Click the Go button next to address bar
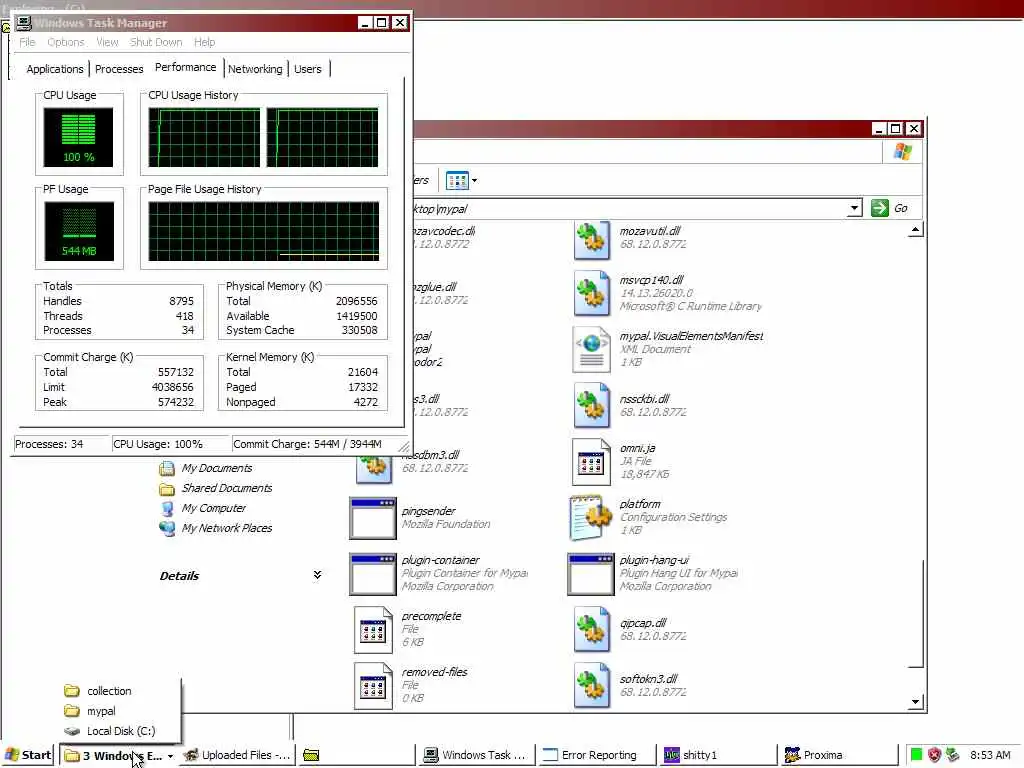The width and height of the screenshot is (1024, 768). pos(890,208)
